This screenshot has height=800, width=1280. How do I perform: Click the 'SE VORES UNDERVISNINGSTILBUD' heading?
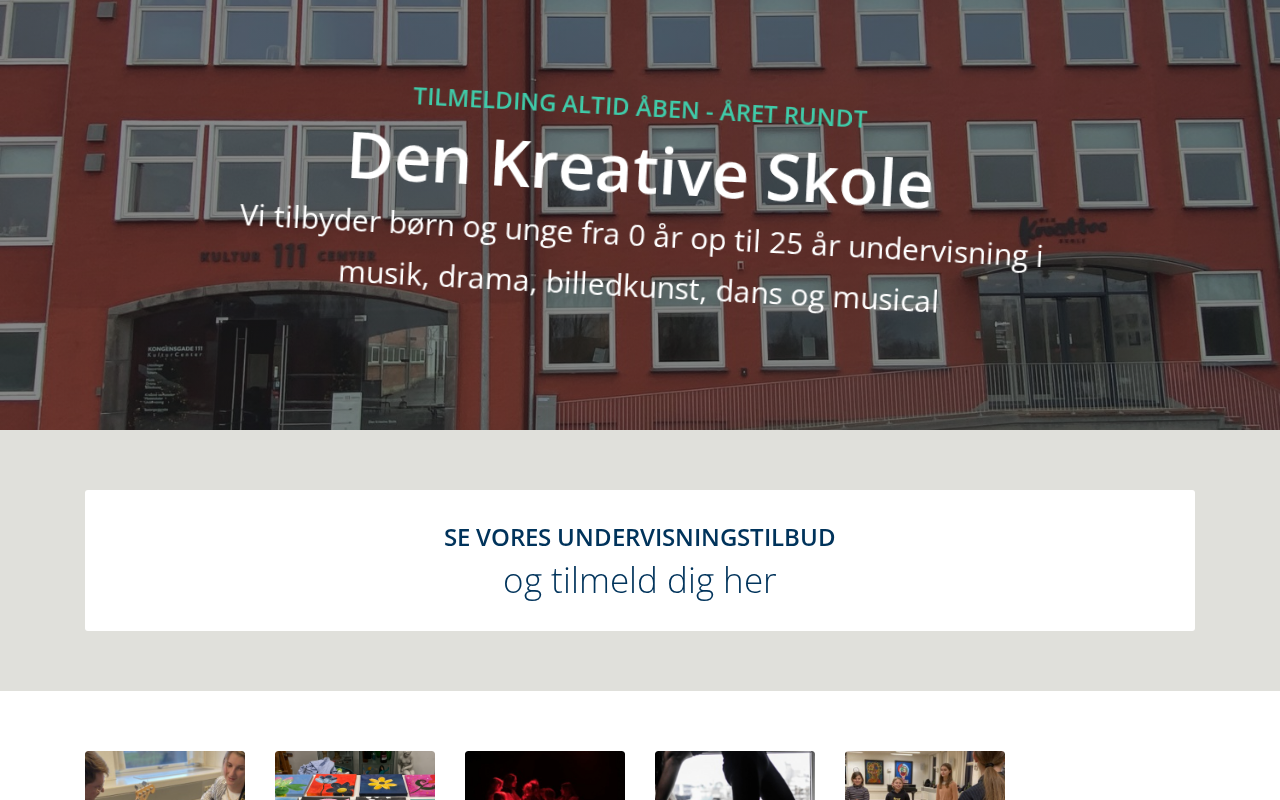pyautogui.click(x=640, y=537)
